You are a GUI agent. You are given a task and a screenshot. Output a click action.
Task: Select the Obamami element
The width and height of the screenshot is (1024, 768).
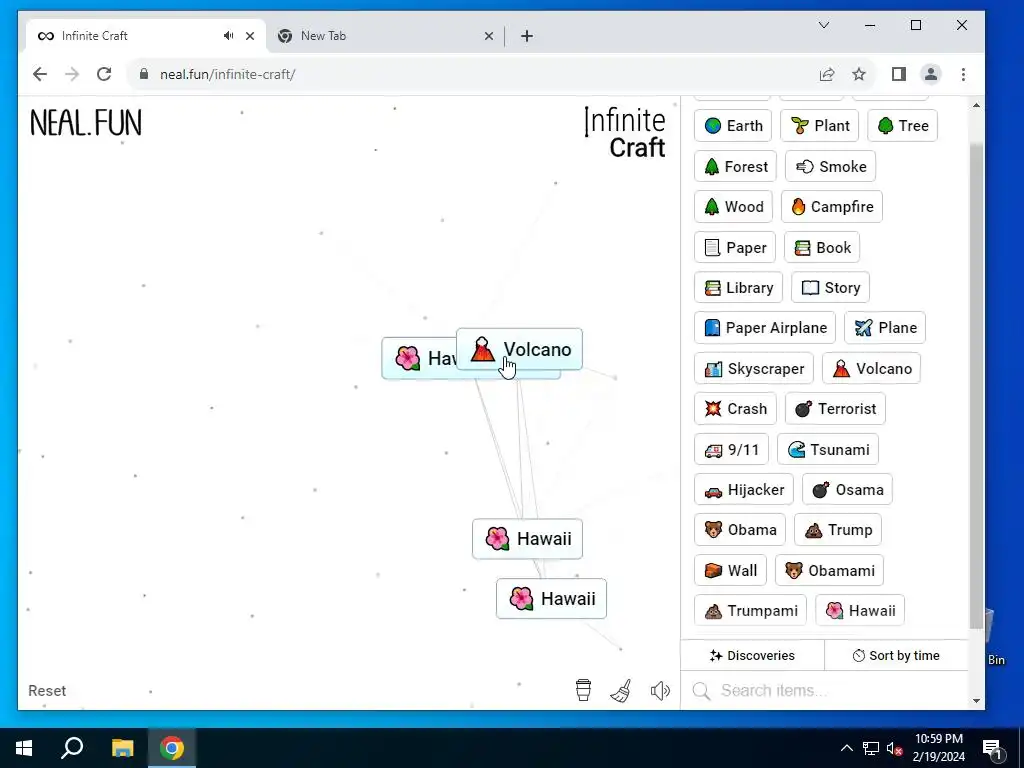click(829, 570)
